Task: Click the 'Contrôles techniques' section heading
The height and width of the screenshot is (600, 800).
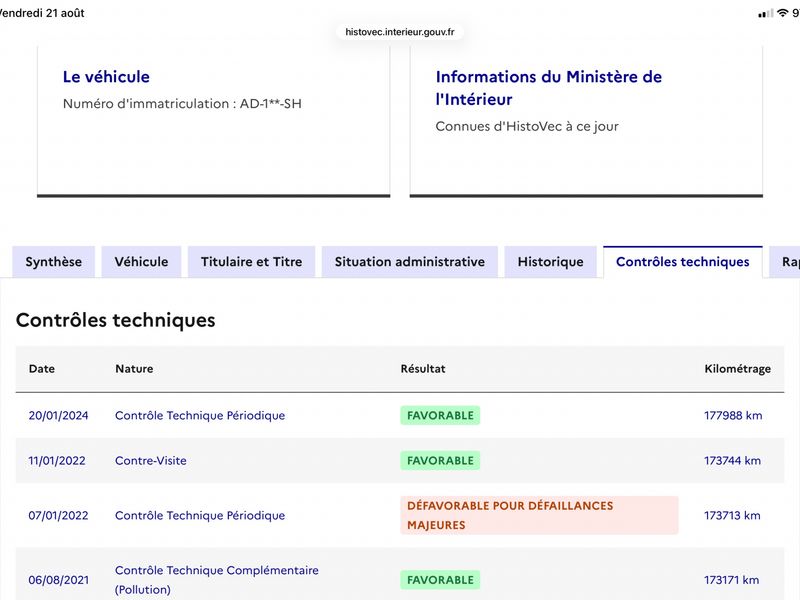Action: (x=116, y=320)
